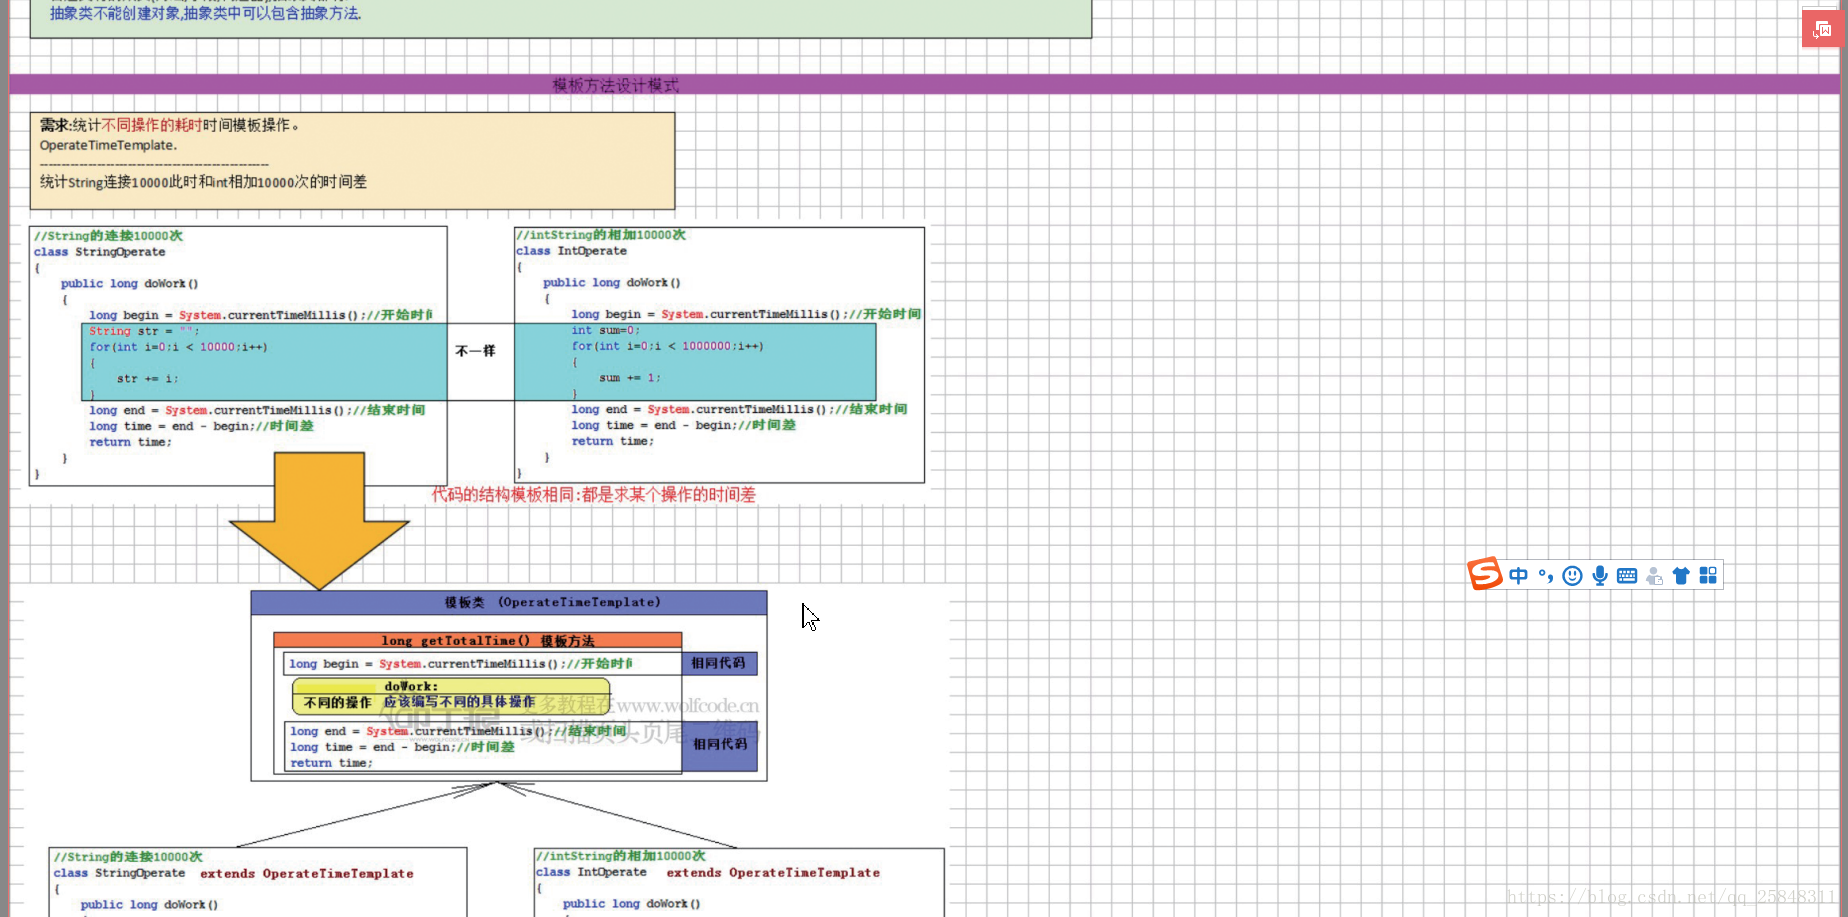Select the red '代码的结构模板相同' caption text
Screen dimensions: 1848x917
pyautogui.click(x=593, y=494)
